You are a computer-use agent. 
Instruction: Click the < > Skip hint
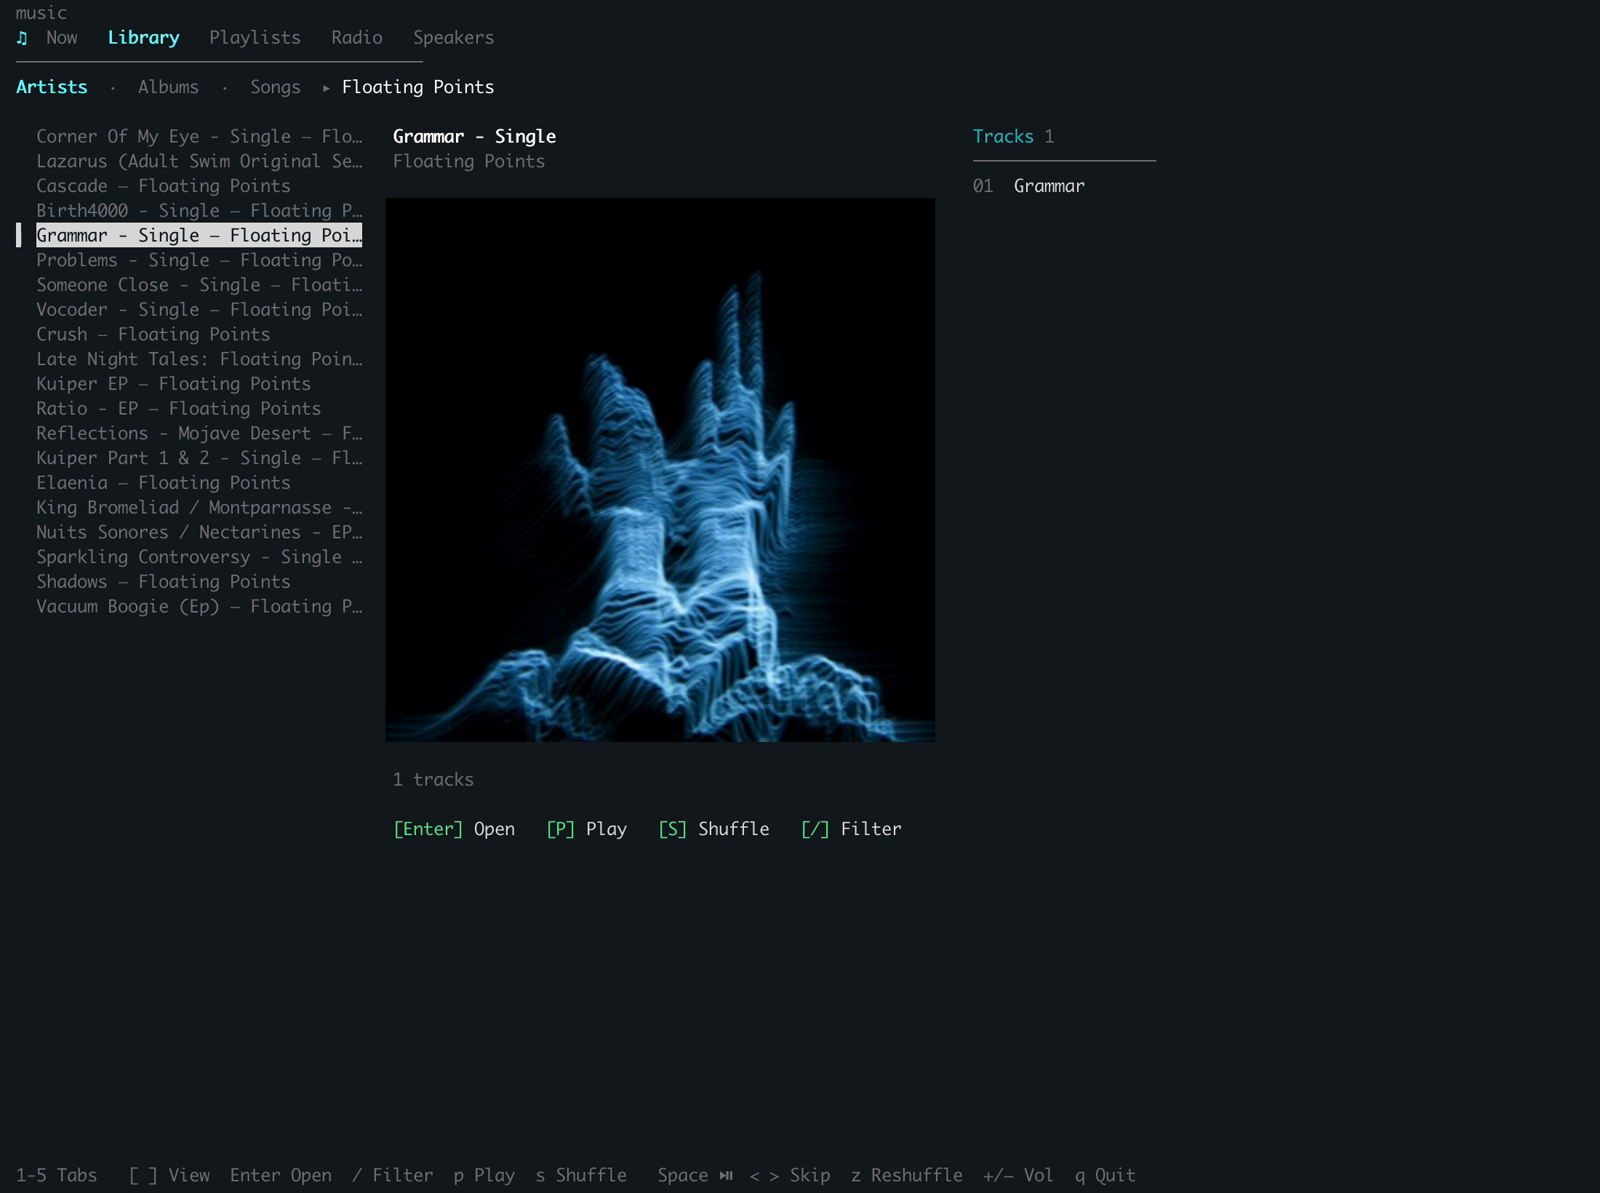pos(790,1175)
